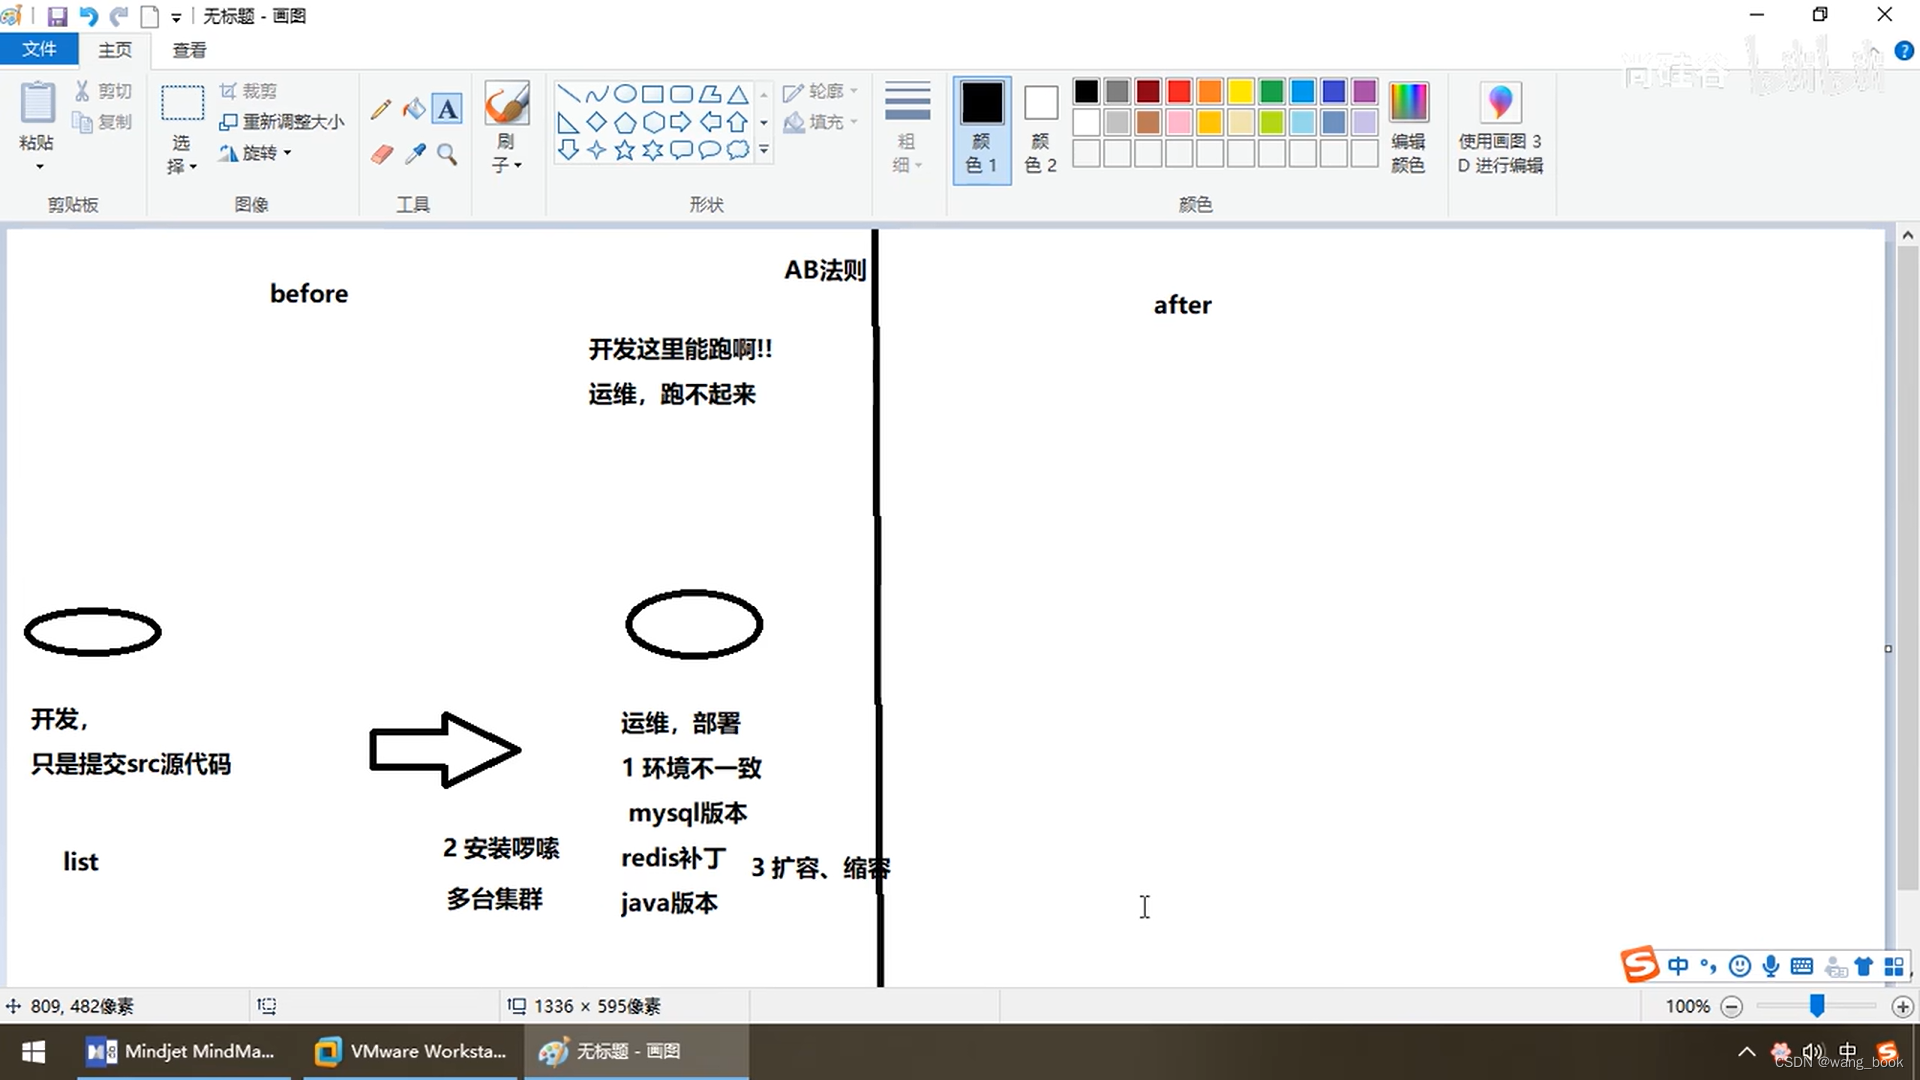The width and height of the screenshot is (1920, 1080).
Task: Open Edit colors (编辑颜色)
Action: pos(1408,127)
